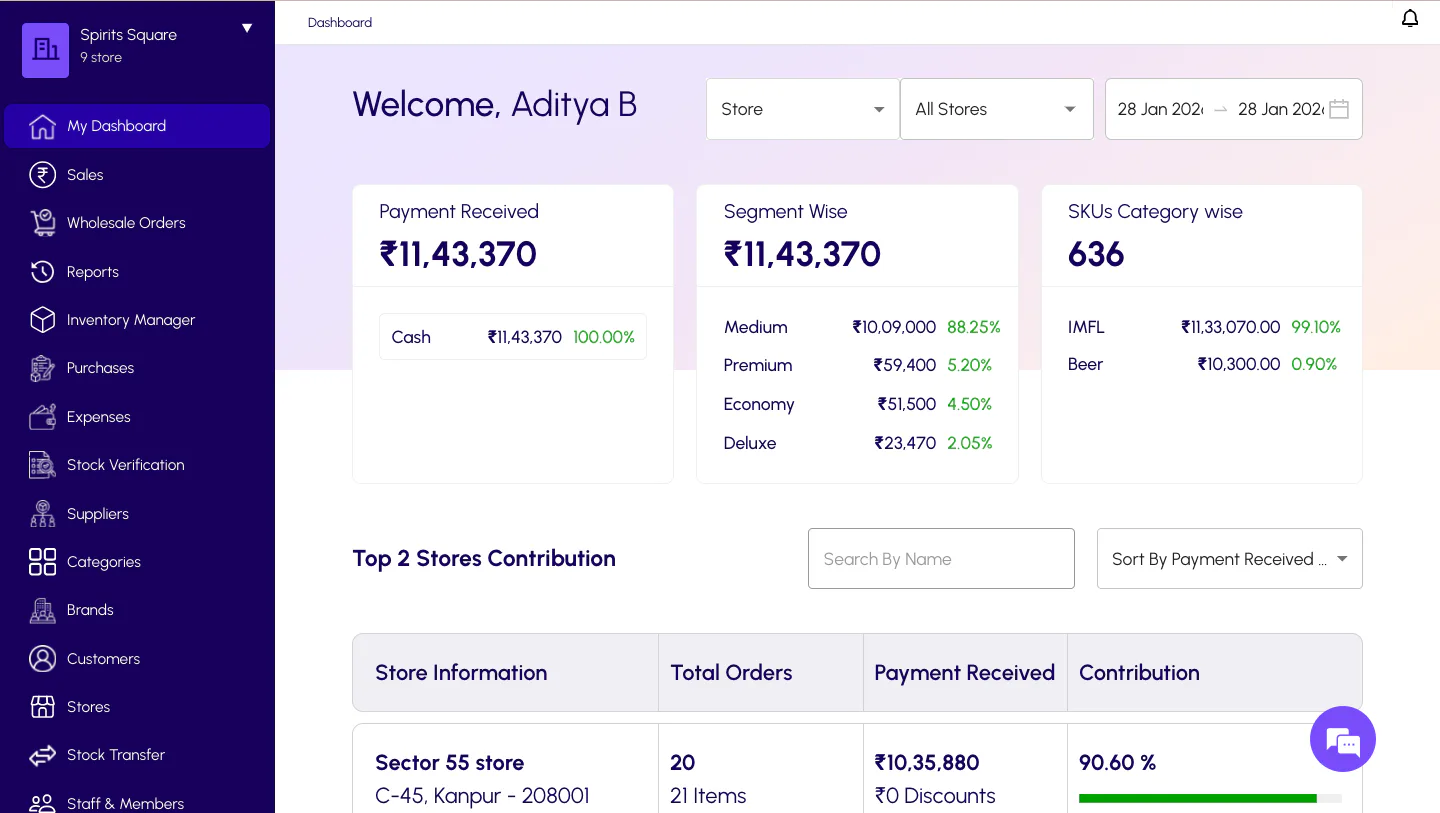Screen dimensions: 1440x813
Task: Open the calendar date picker icon
Action: 1339,109
